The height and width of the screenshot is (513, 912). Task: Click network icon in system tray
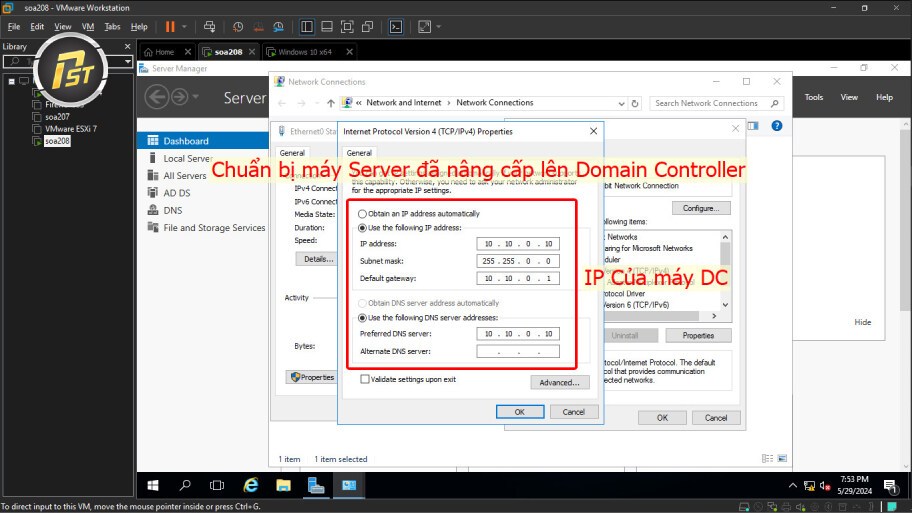click(x=809, y=485)
